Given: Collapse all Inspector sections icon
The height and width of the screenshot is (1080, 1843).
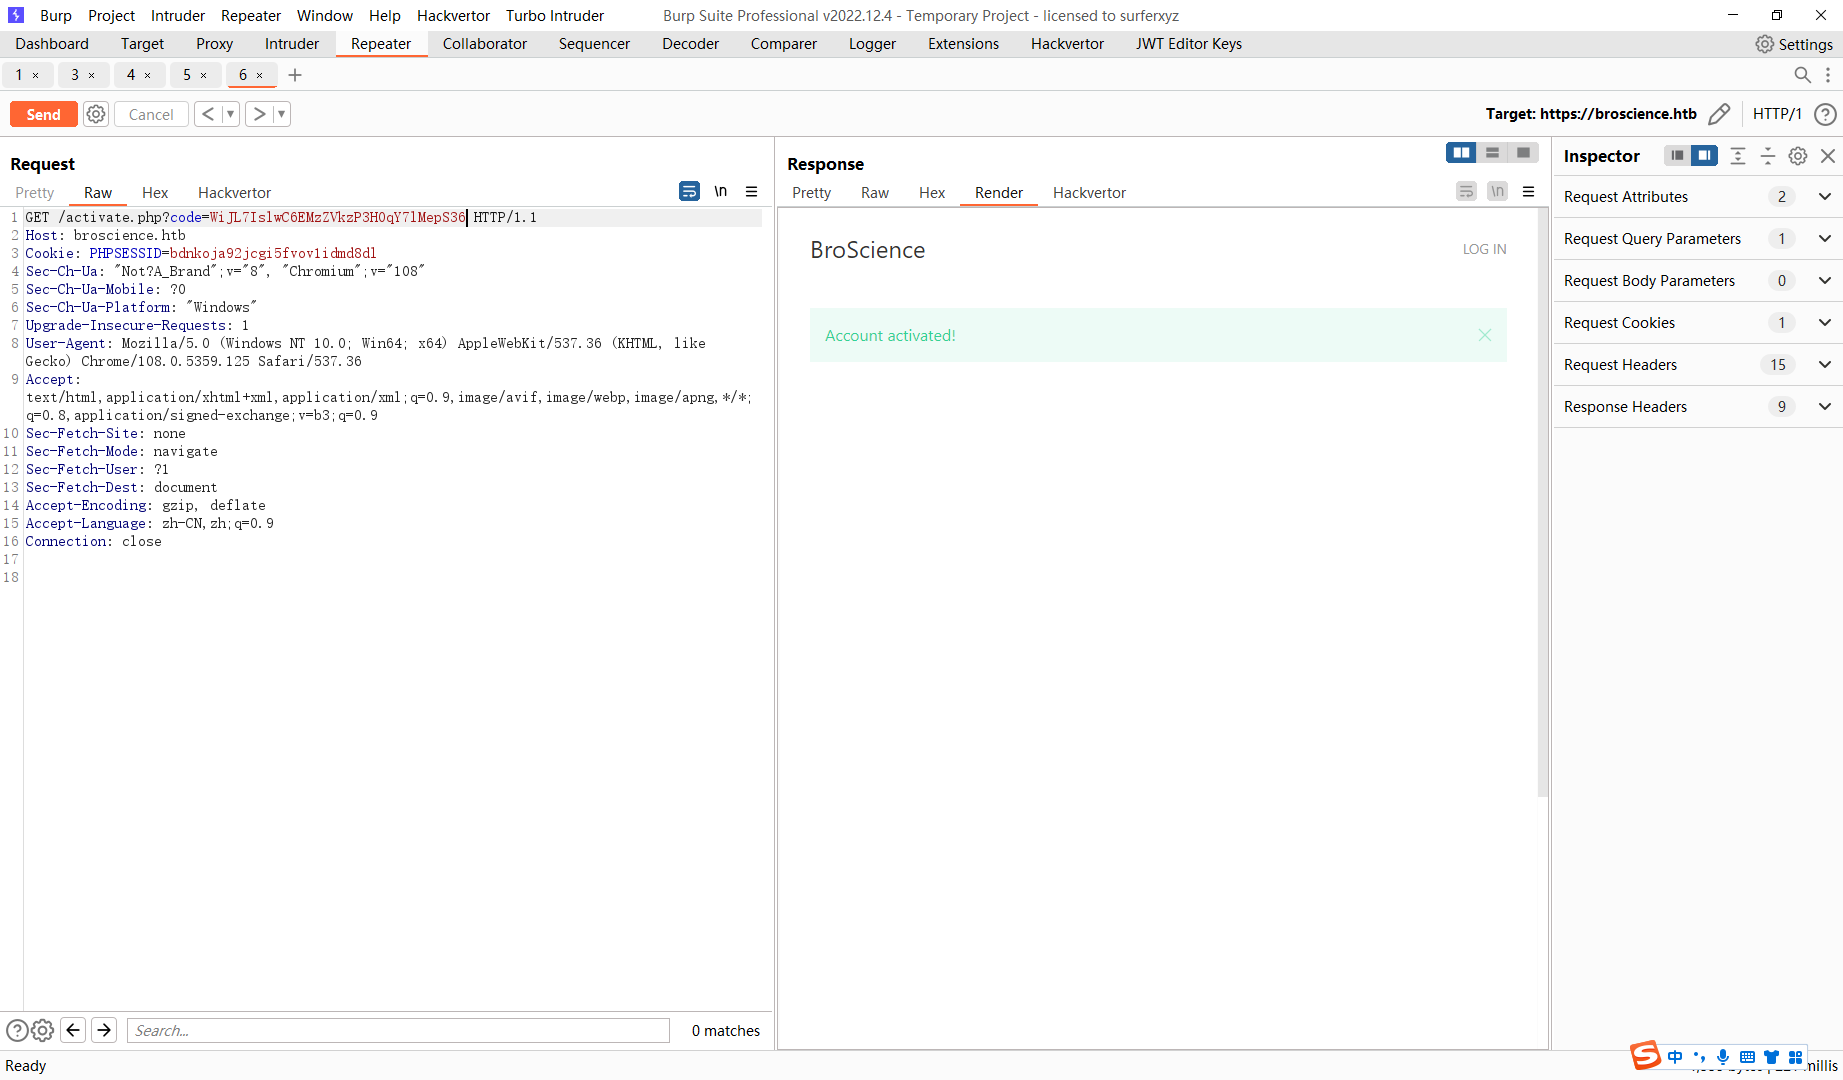Looking at the screenshot, I should pyautogui.click(x=1767, y=156).
